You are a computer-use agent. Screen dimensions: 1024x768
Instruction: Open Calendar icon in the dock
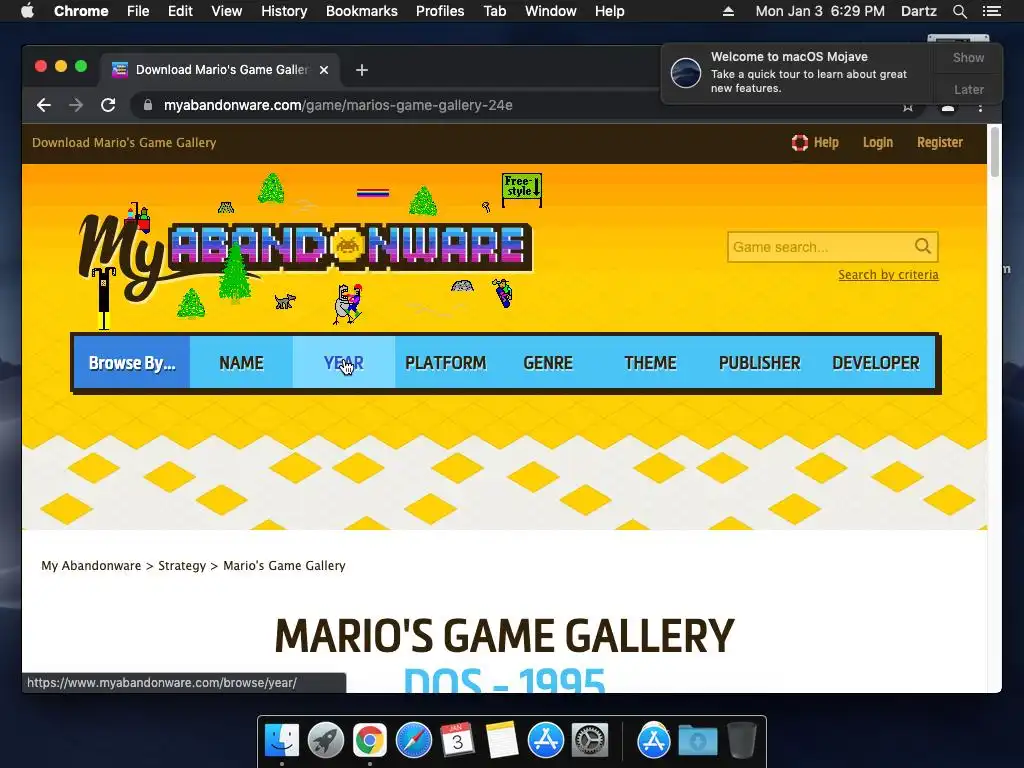[457, 741]
